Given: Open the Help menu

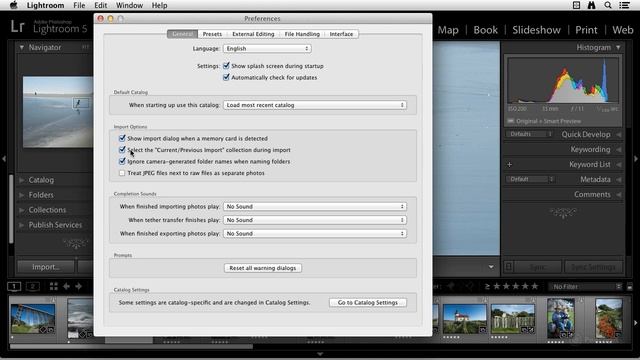Looking at the screenshot, I should (159, 5).
